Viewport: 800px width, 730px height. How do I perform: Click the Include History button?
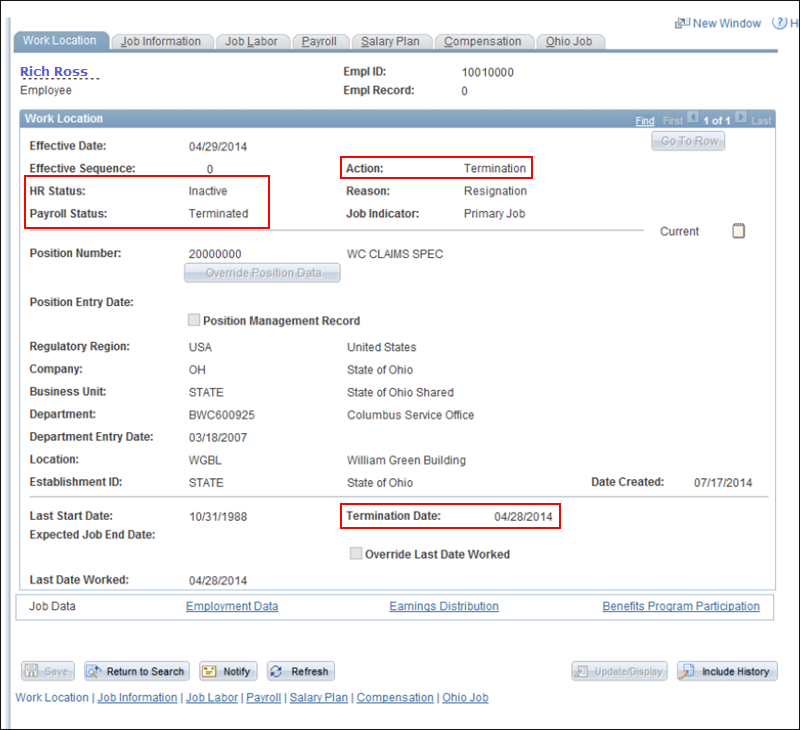click(x=727, y=671)
